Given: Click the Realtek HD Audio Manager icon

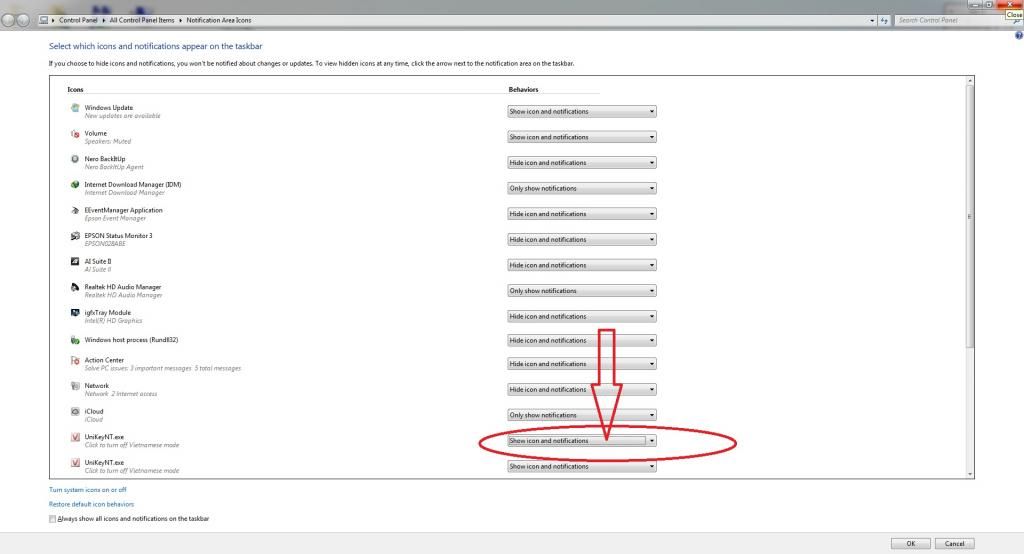Looking at the screenshot, I should point(75,287).
